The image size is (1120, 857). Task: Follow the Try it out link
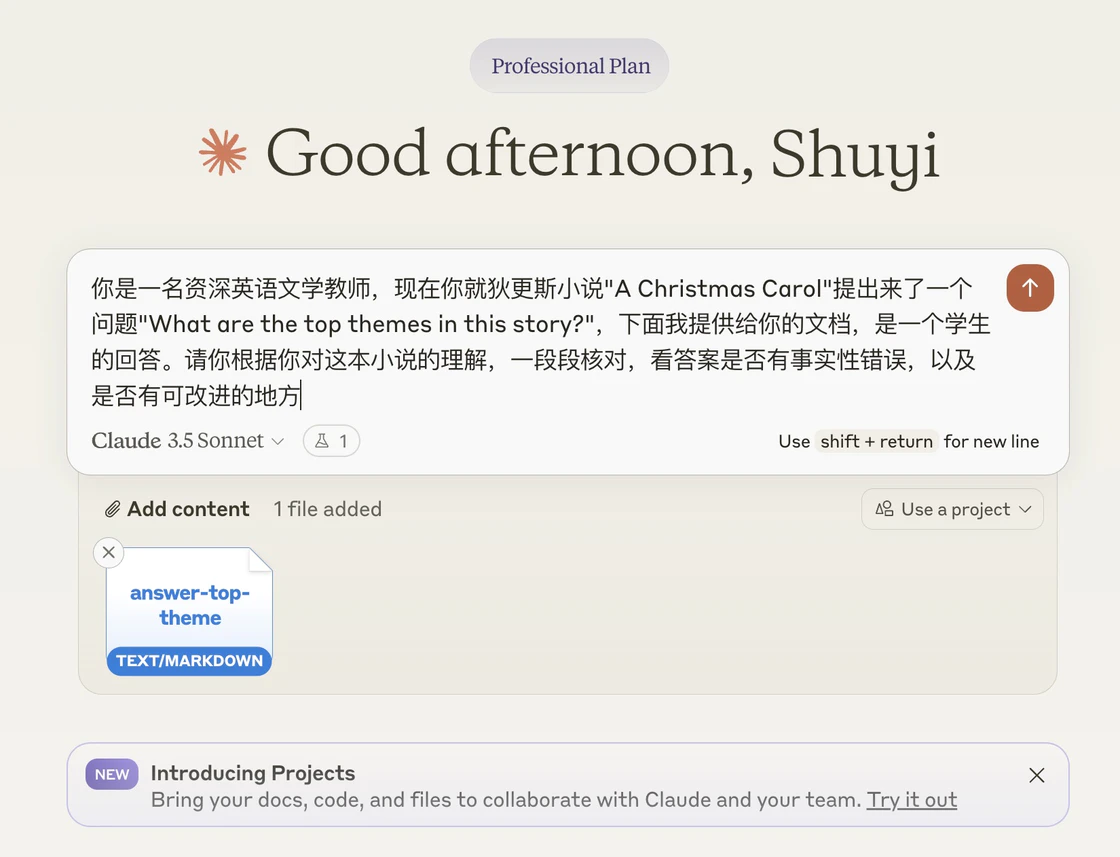point(911,800)
